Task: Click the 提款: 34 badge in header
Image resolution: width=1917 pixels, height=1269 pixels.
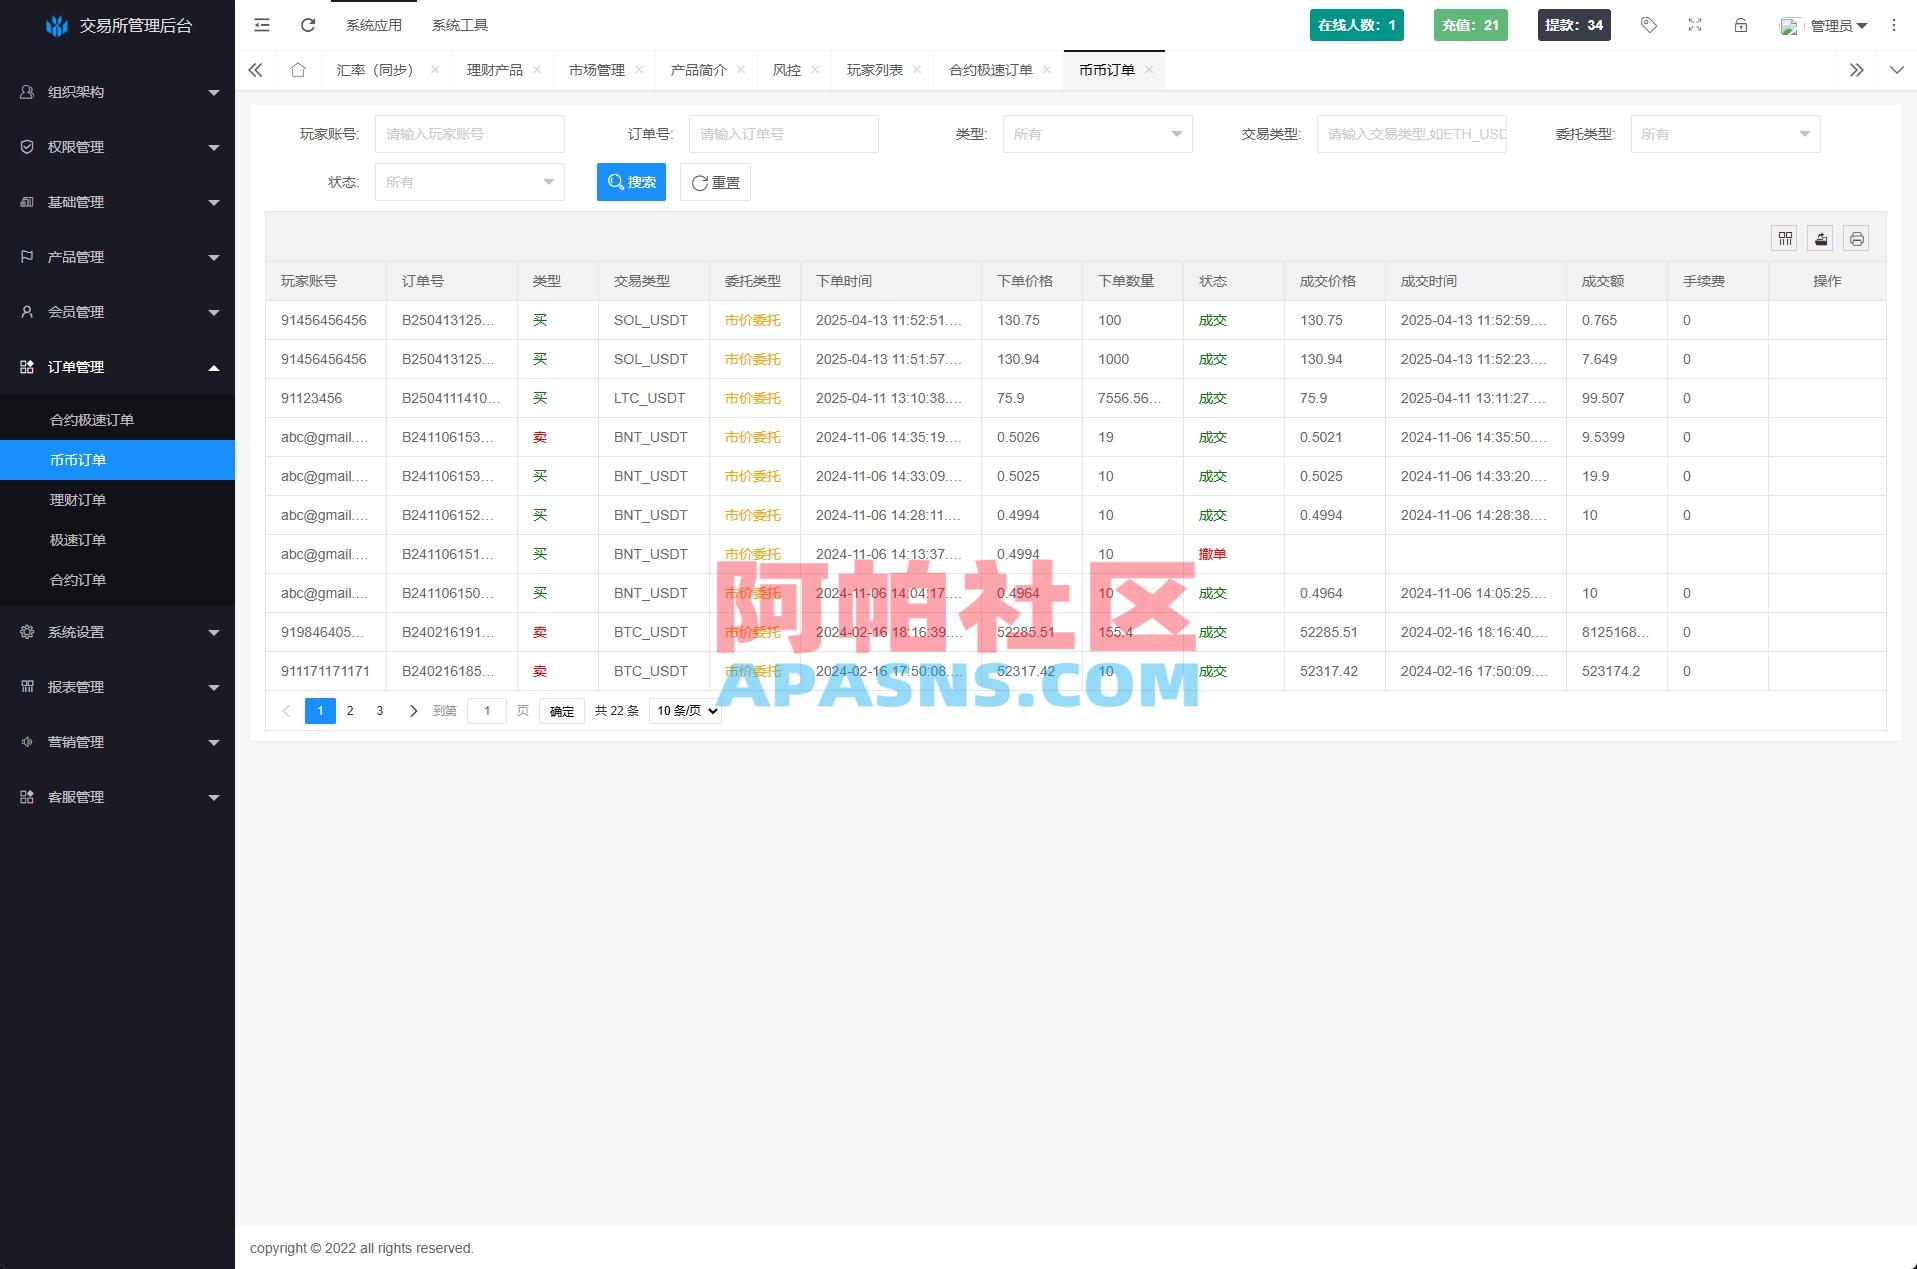Action: [1573, 25]
